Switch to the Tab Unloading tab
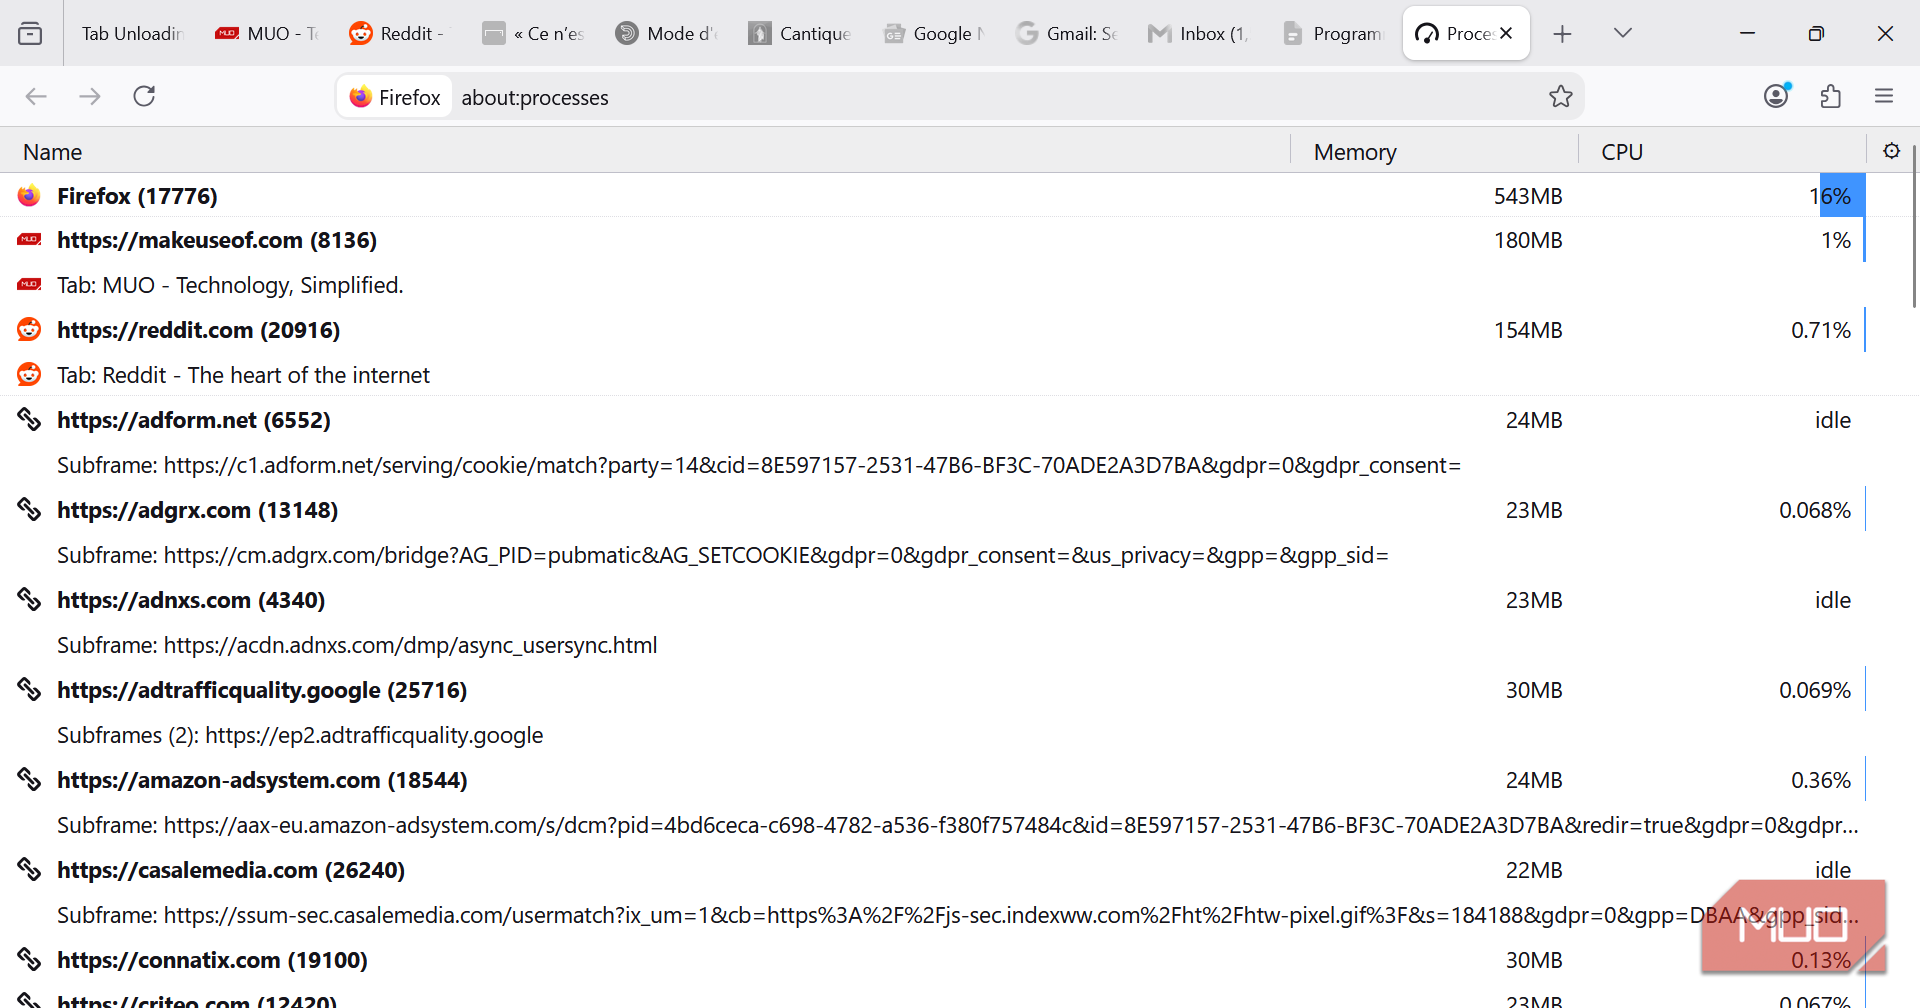This screenshot has width=1920, height=1008. tap(132, 33)
